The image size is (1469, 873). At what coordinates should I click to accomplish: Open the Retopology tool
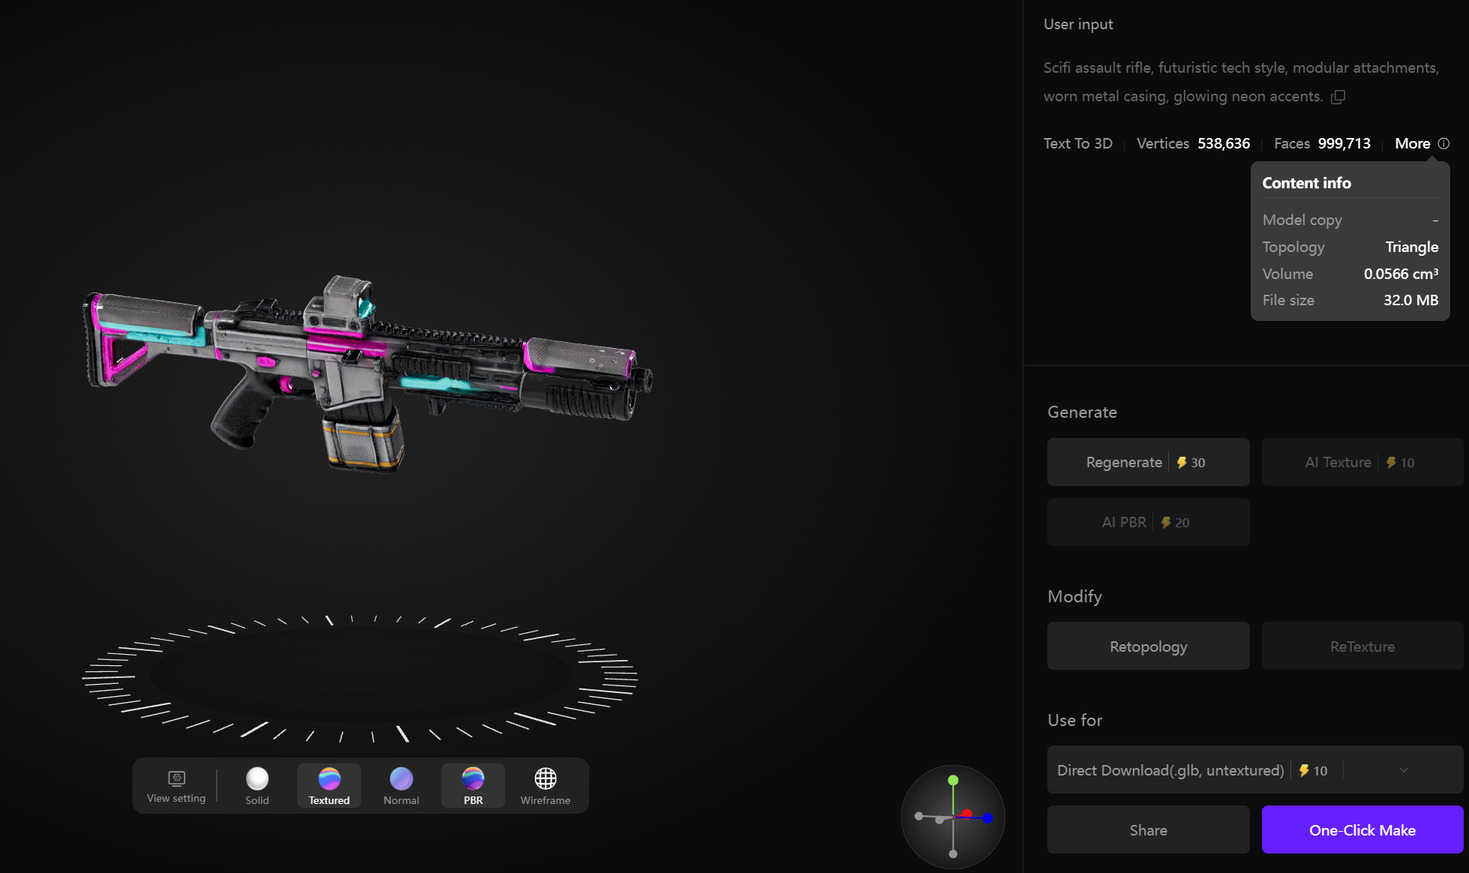(x=1147, y=645)
